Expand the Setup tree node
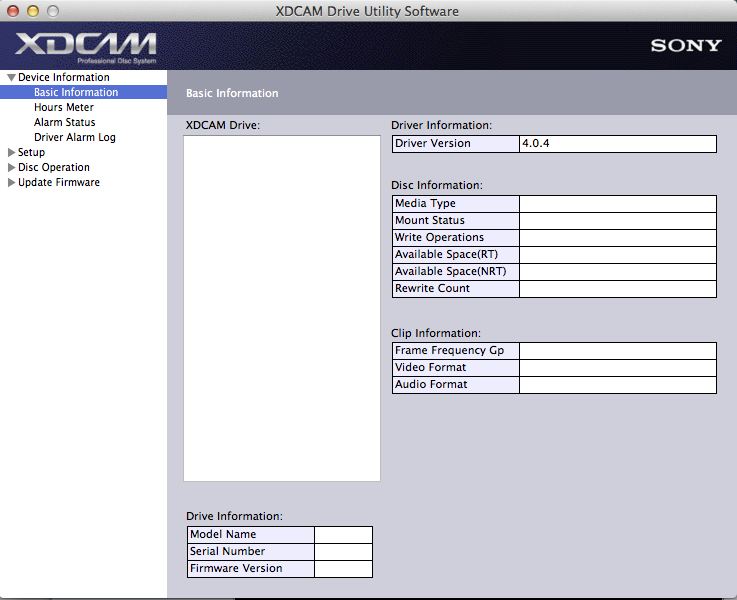 [11, 152]
